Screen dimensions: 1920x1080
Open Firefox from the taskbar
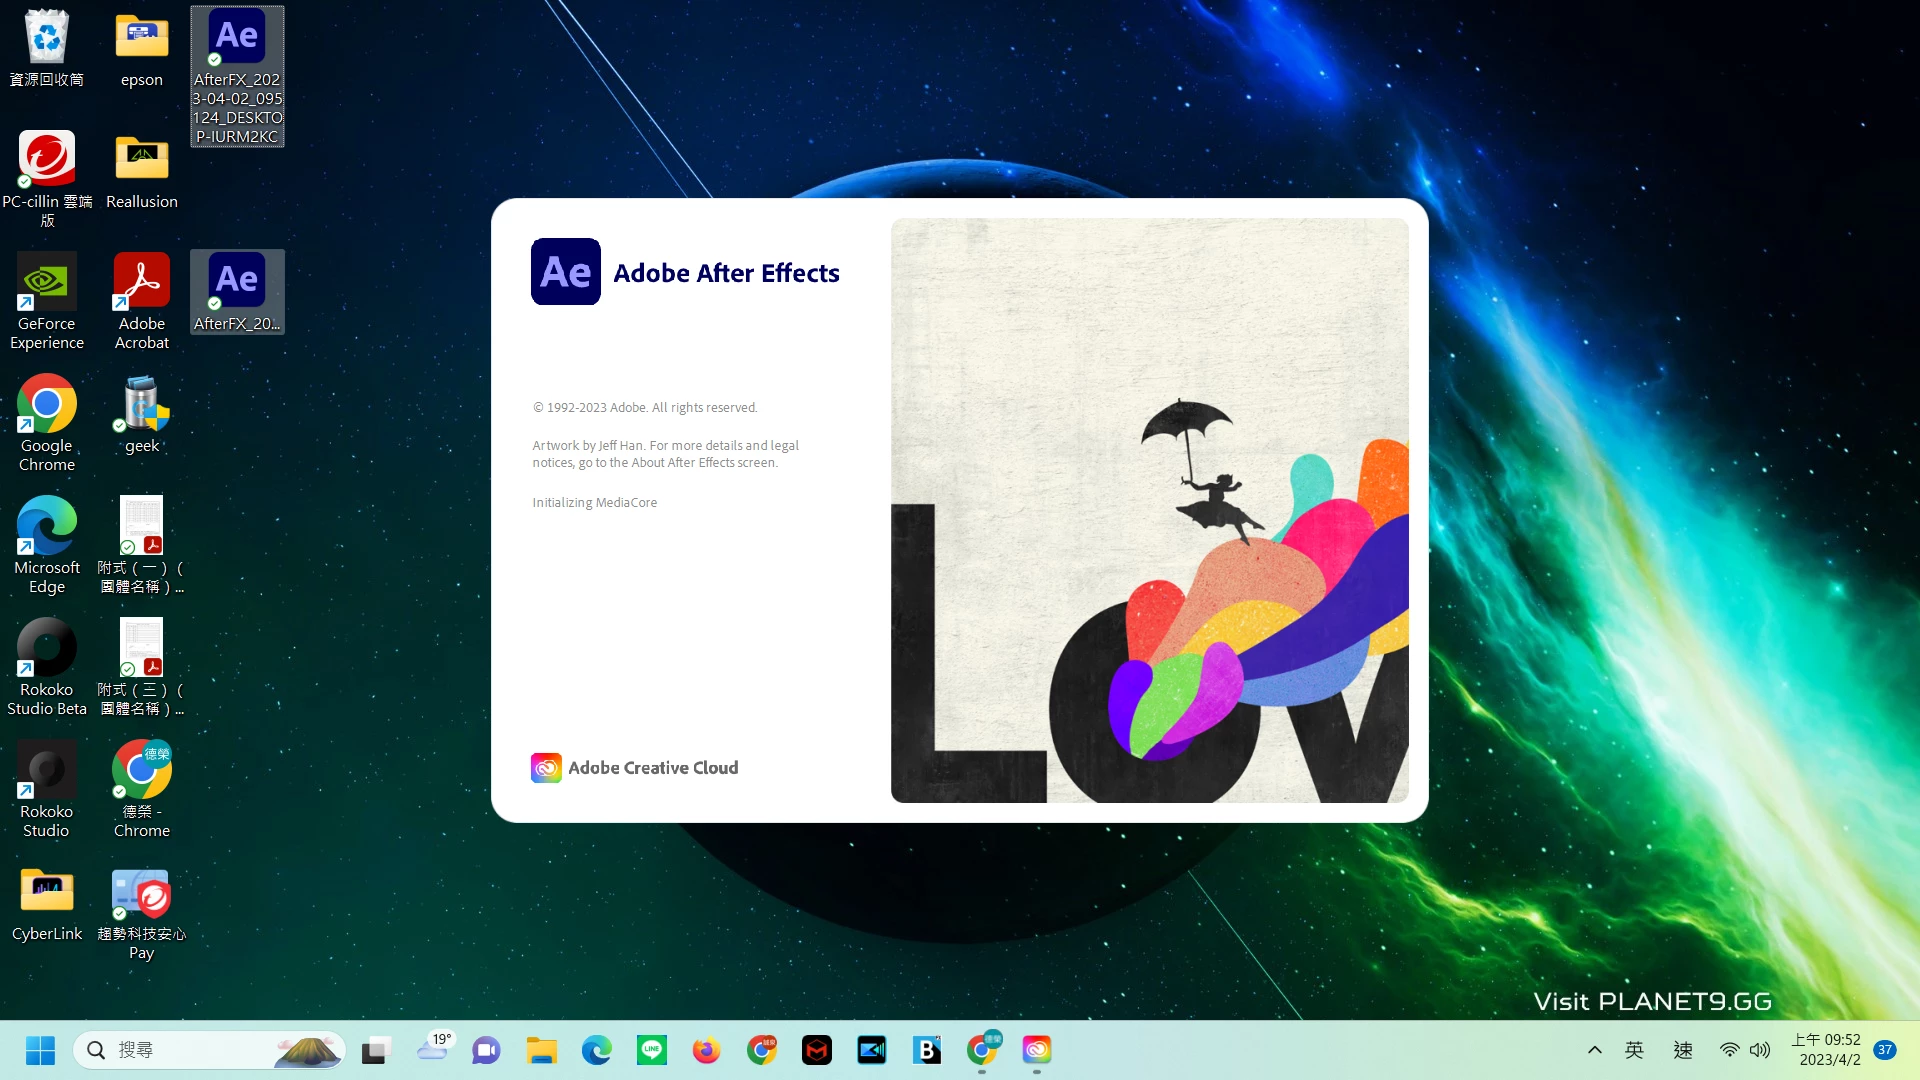[706, 1050]
